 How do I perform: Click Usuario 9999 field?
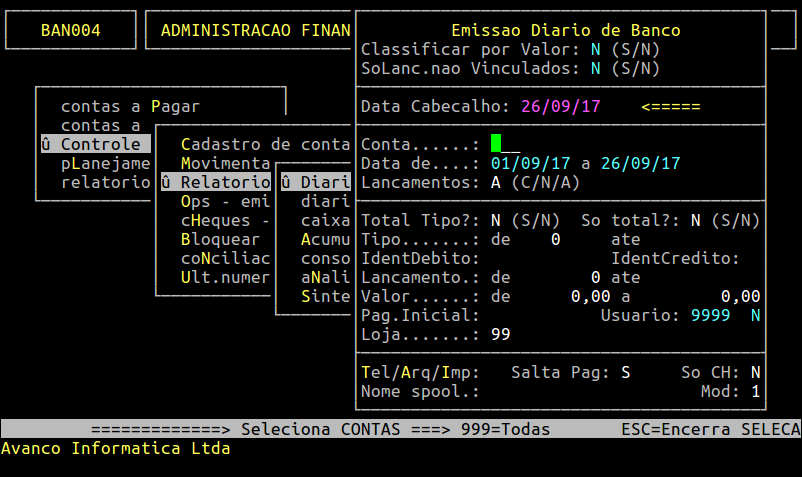(x=710, y=316)
